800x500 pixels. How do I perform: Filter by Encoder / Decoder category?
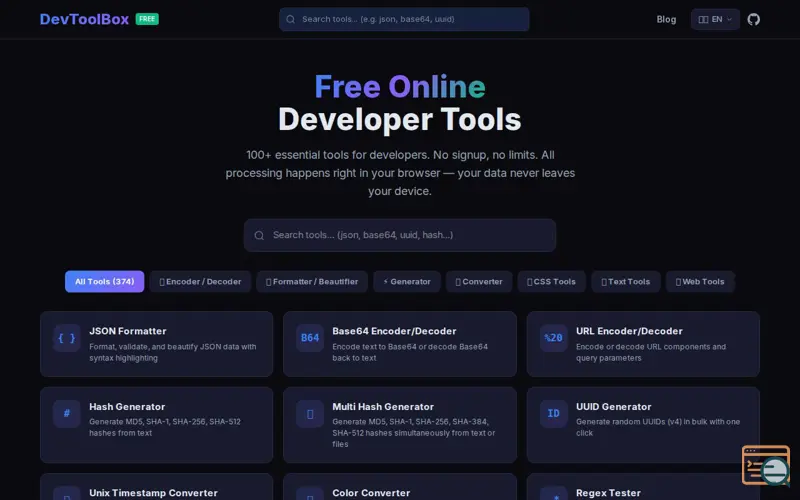pyautogui.click(x=200, y=282)
